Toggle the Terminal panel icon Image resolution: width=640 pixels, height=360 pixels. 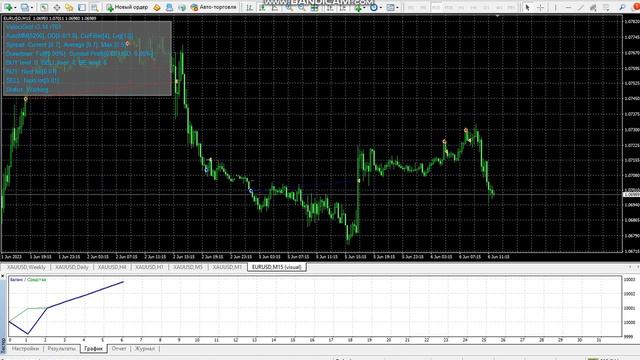point(82,7)
